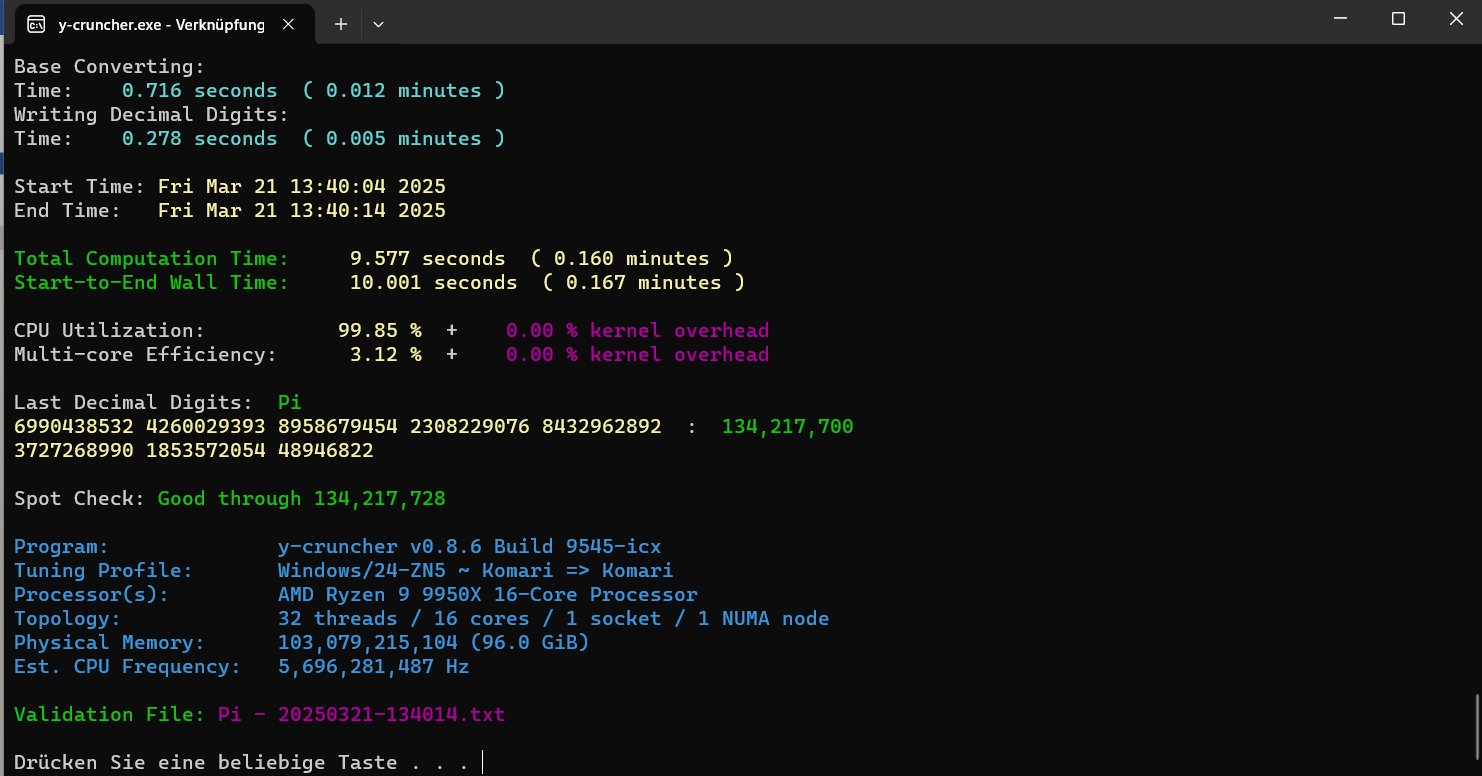The height and width of the screenshot is (776, 1482).
Task: Click the green 134,217,700 digit count
Action: 787,426
